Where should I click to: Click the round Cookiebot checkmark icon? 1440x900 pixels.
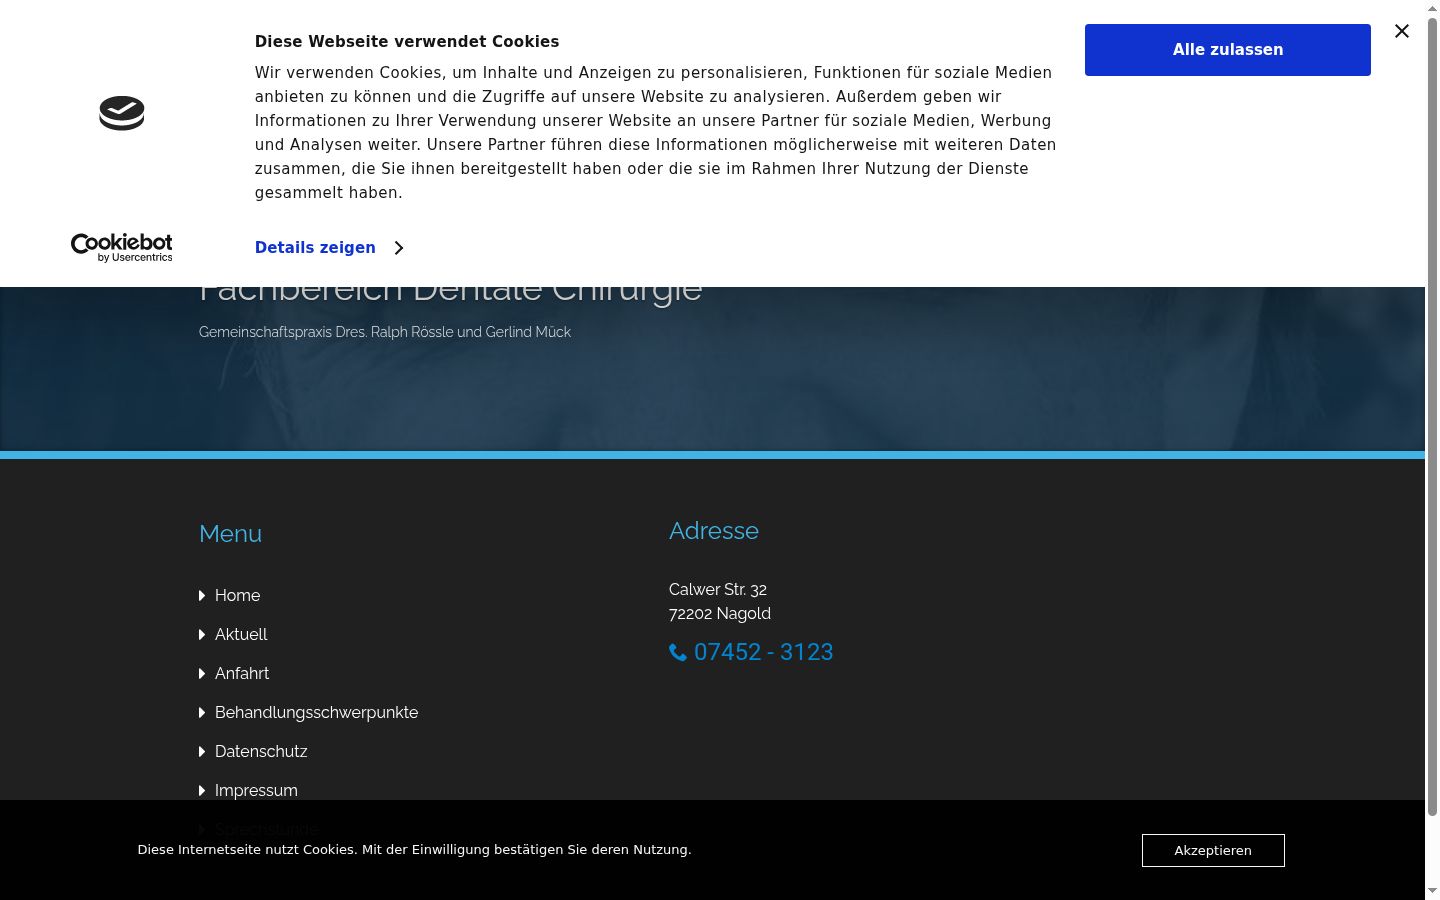coord(122,113)
